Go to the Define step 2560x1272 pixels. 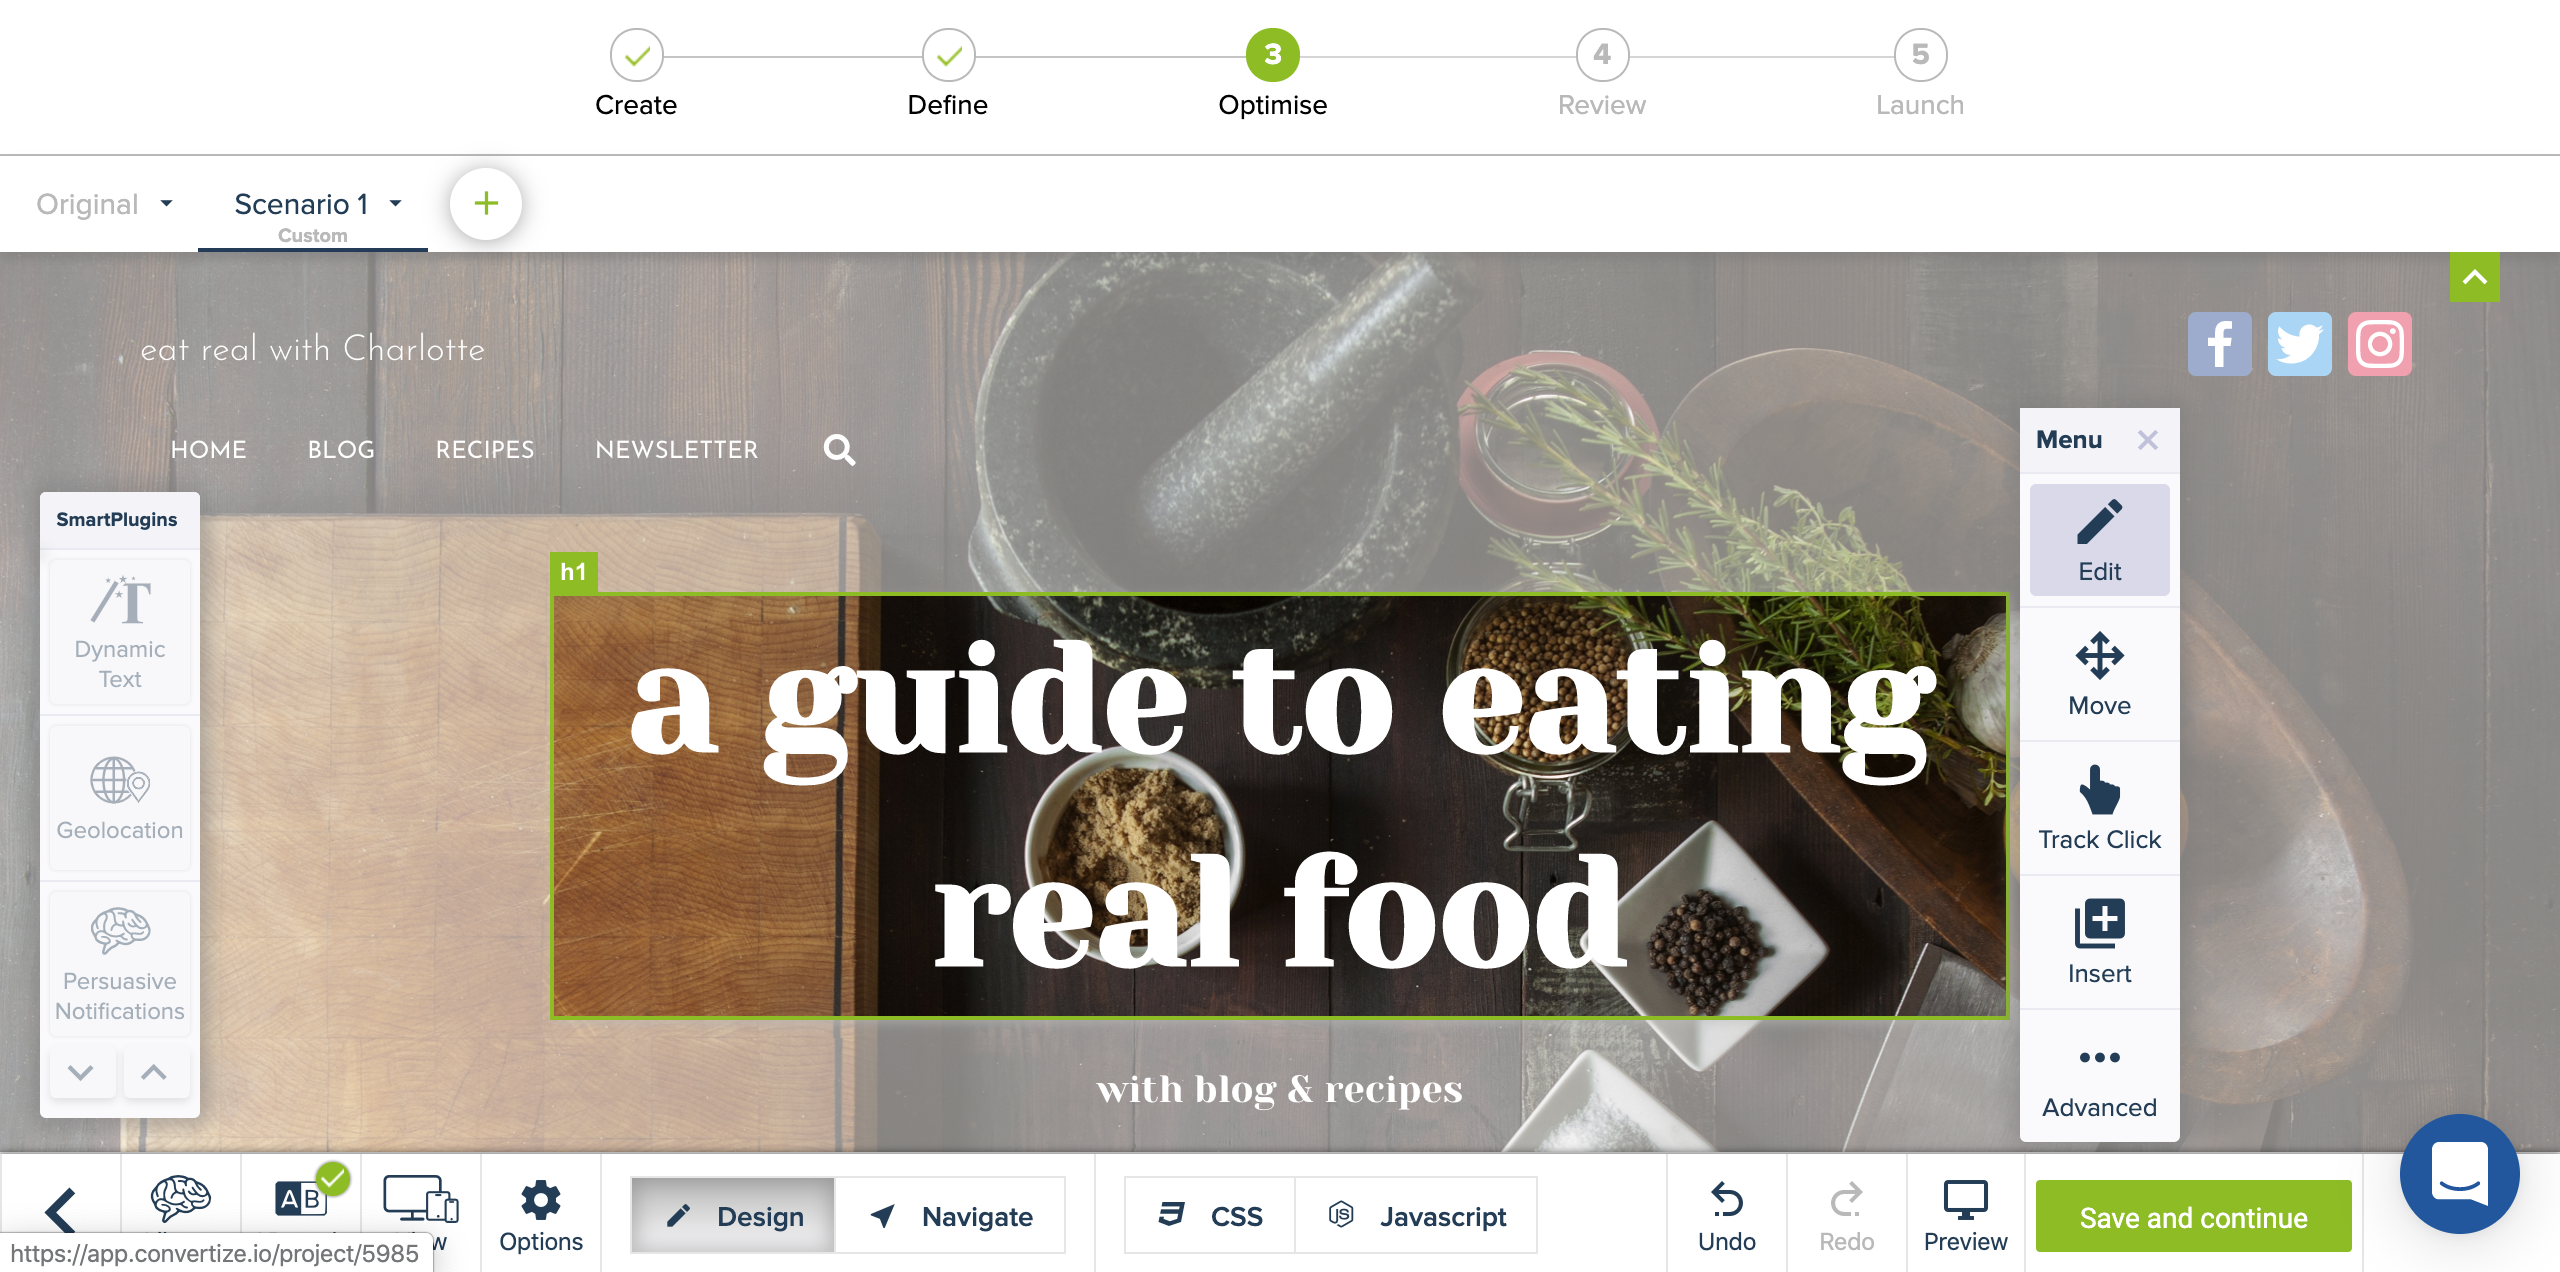coord(947,74)
